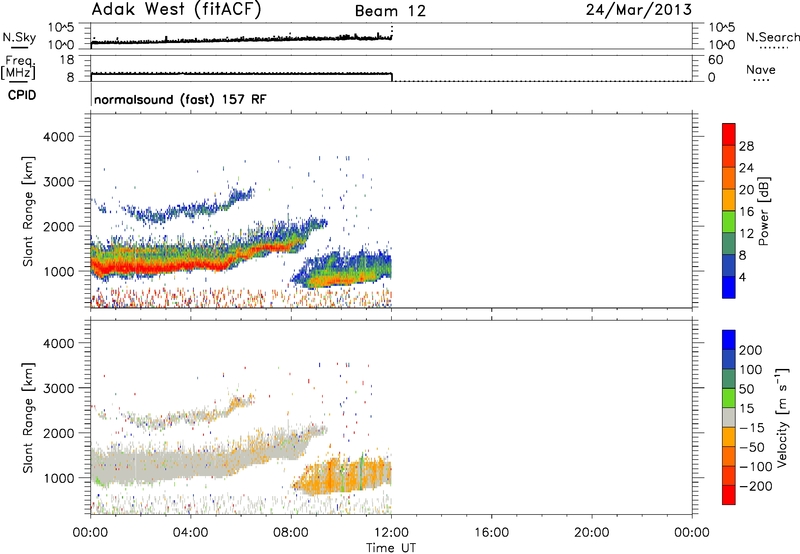Click the plot title 'Adak West (fitACF)'

pos(177,10)
